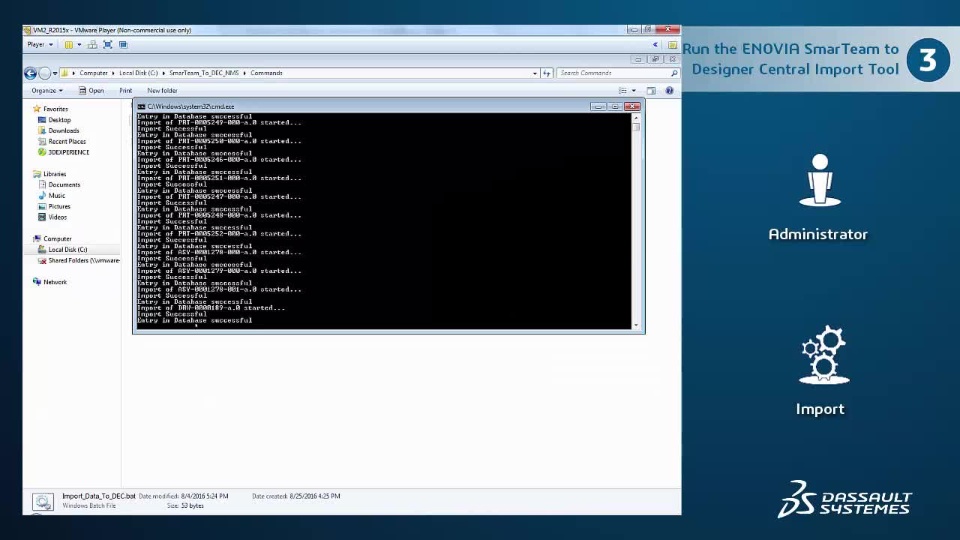
Task: Click Send Ctrl+Alt+Del icon in VMware toolbar
Action: [x=92, y=45]
